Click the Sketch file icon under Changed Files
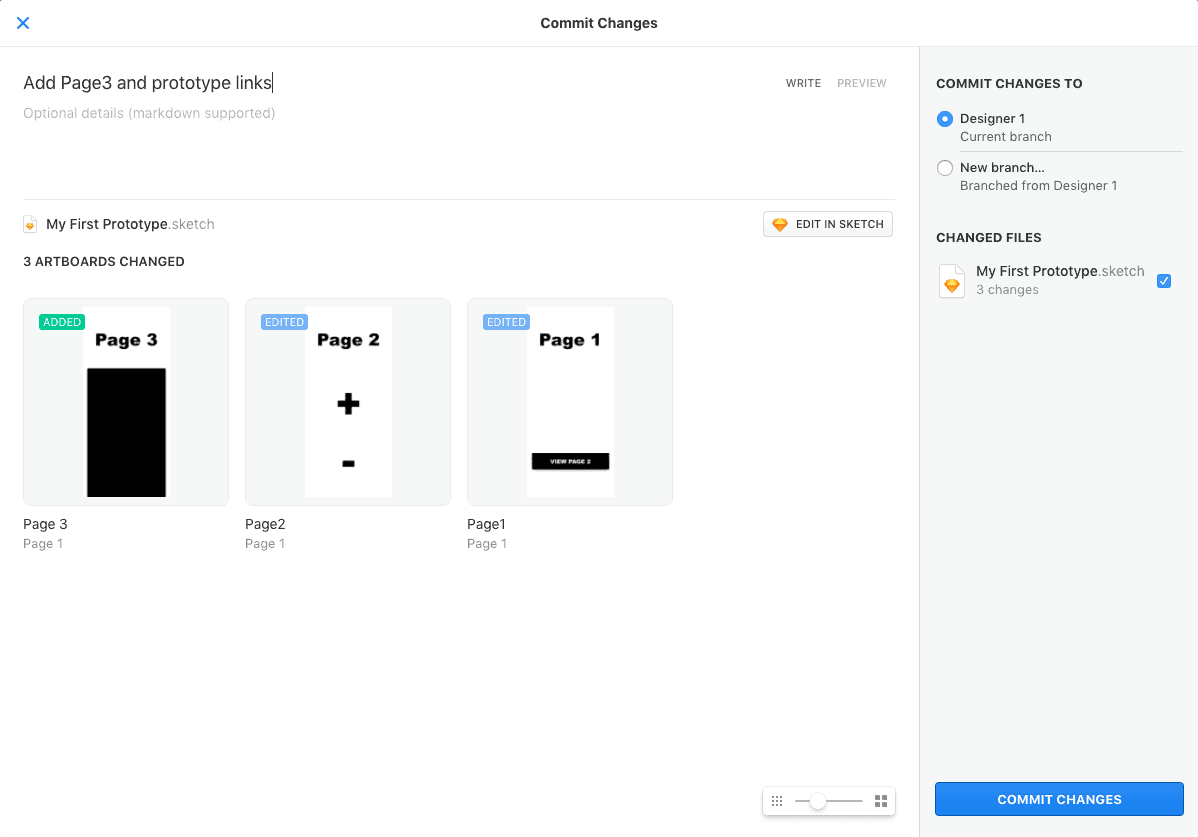The height and width of the screenshot is (837, 1198). pos(951,281)
